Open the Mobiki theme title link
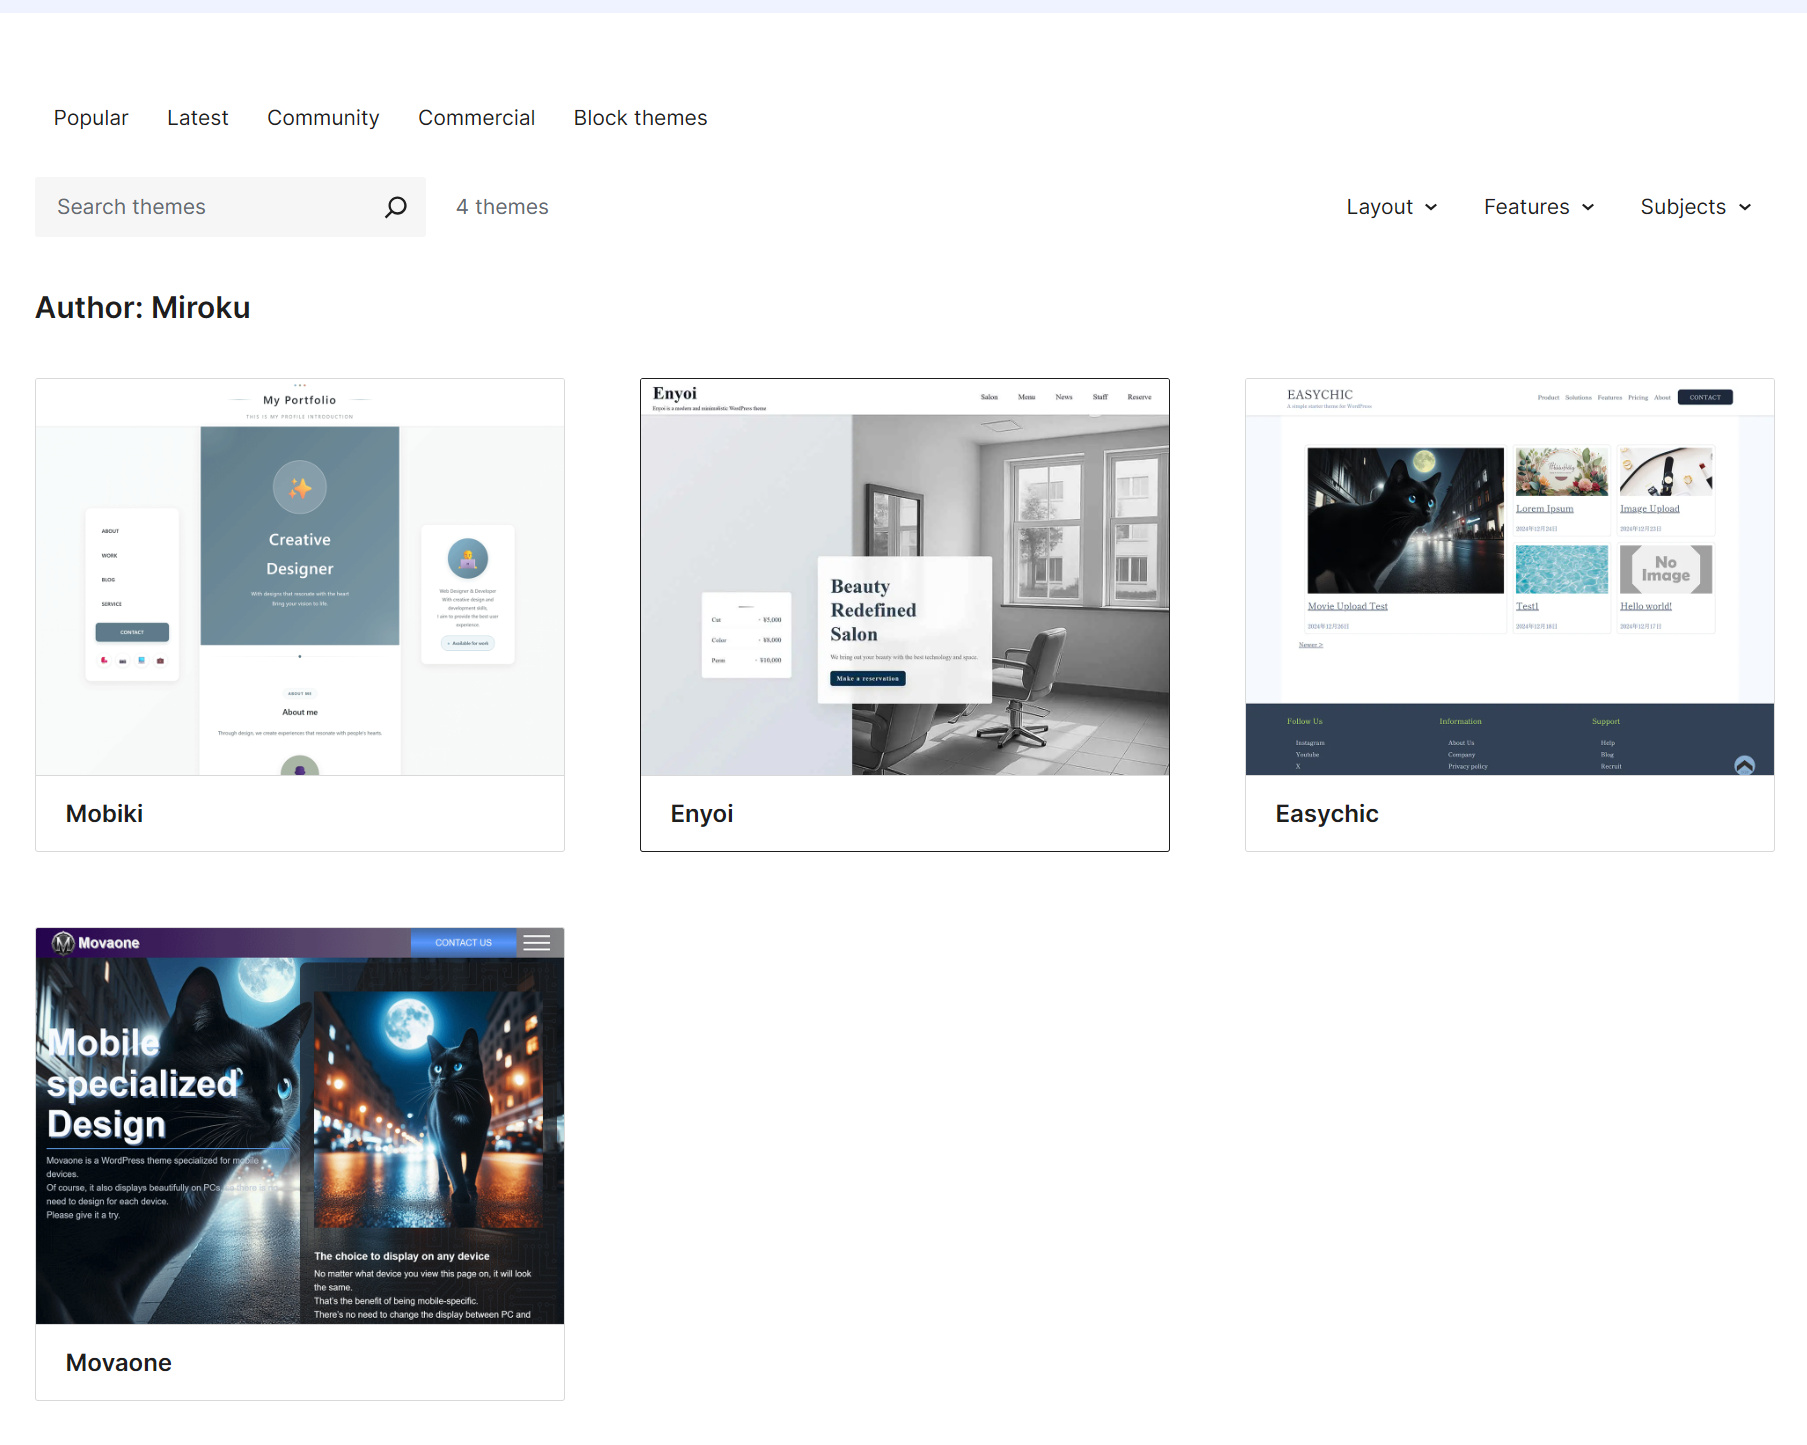This screenshot has height=1445, width=1807. point(104,814)
